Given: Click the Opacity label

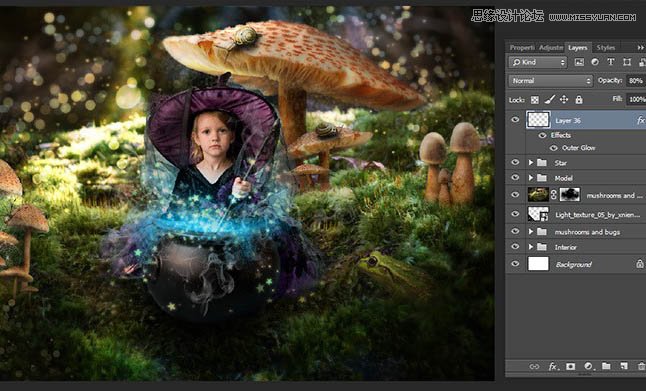Looking at the screenshot, I should point(610,80).
